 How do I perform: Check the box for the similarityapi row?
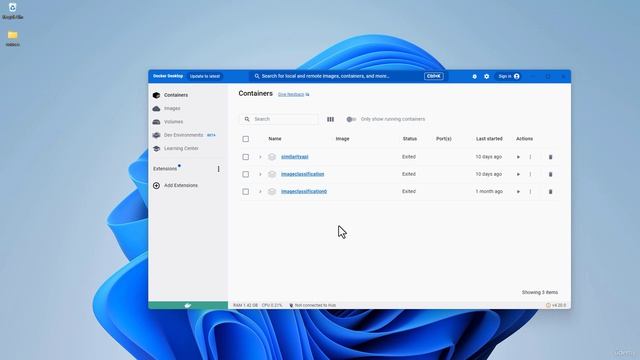245,157
